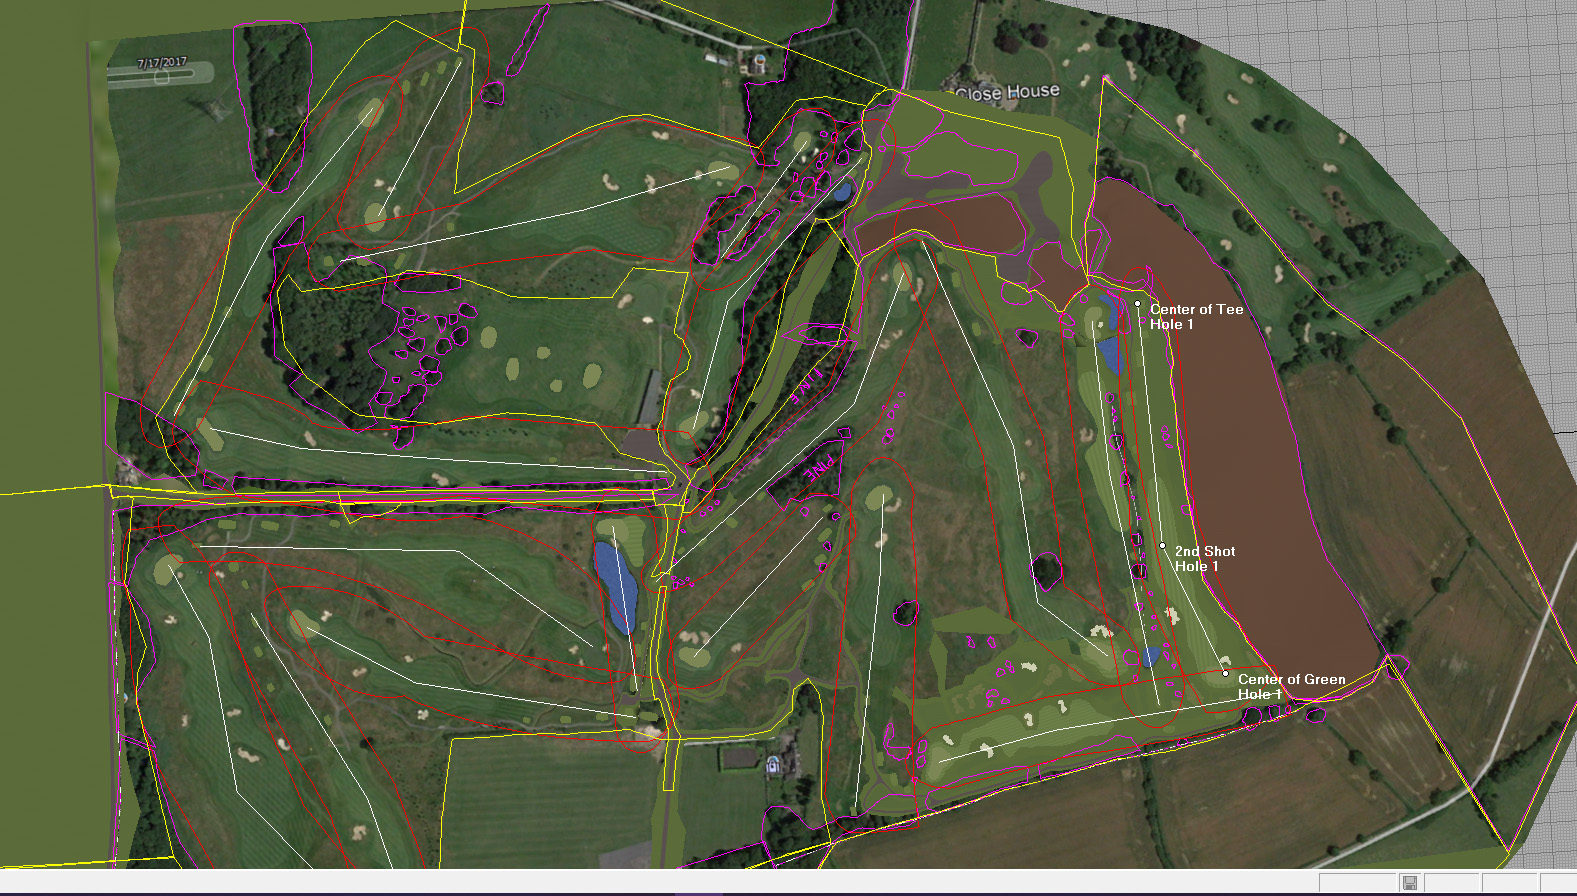Click the status bar field left of save icon
1577x896 pixels.
(1356, 883)
